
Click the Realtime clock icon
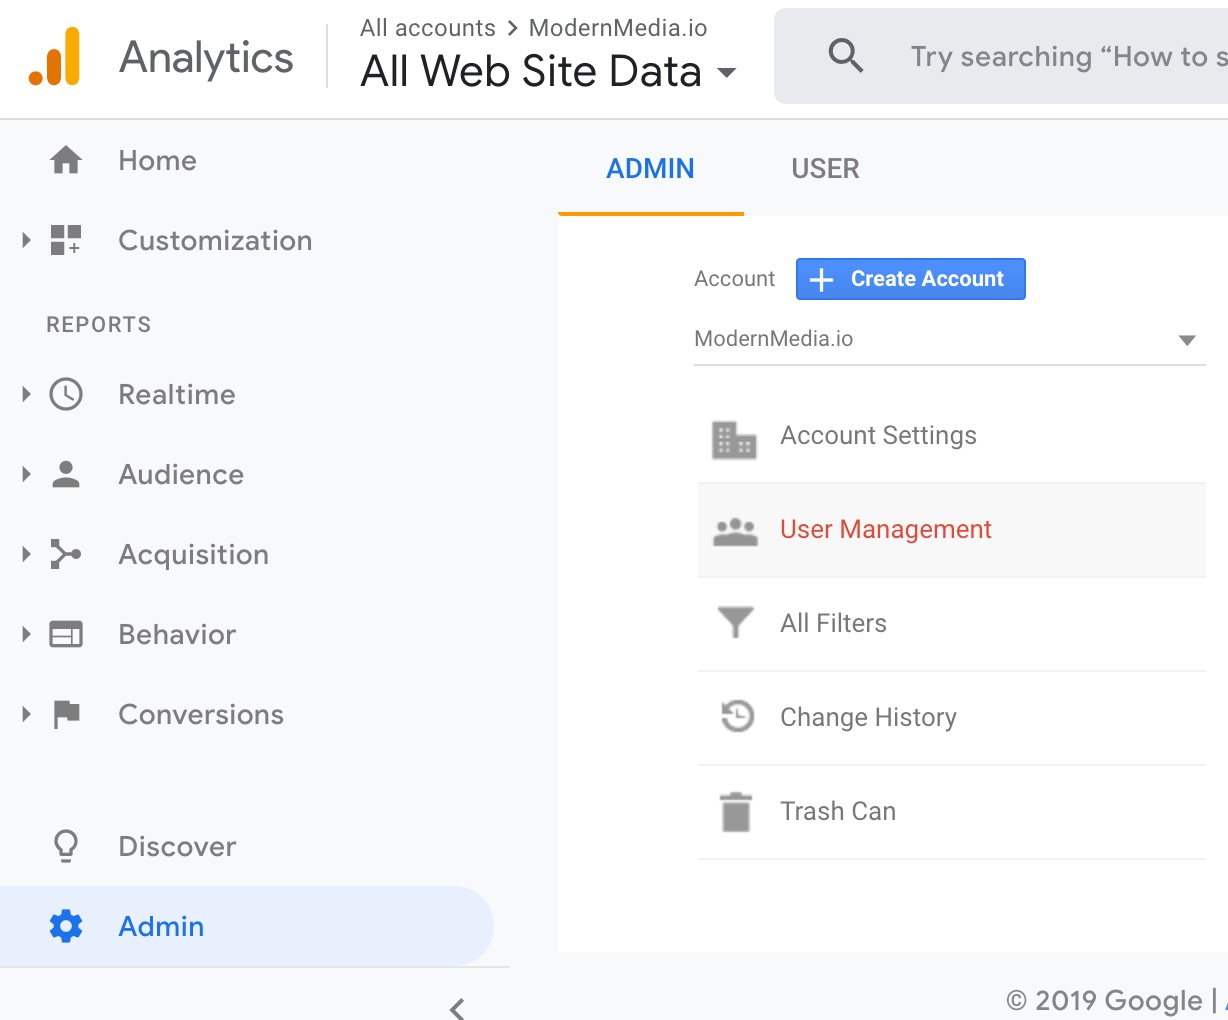[66, 394]
